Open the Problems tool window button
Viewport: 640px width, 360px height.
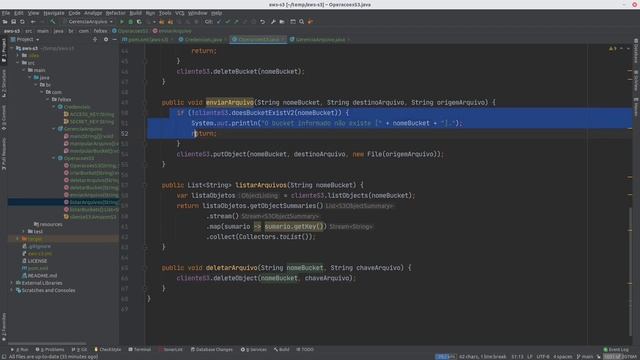tap(50, 349)
